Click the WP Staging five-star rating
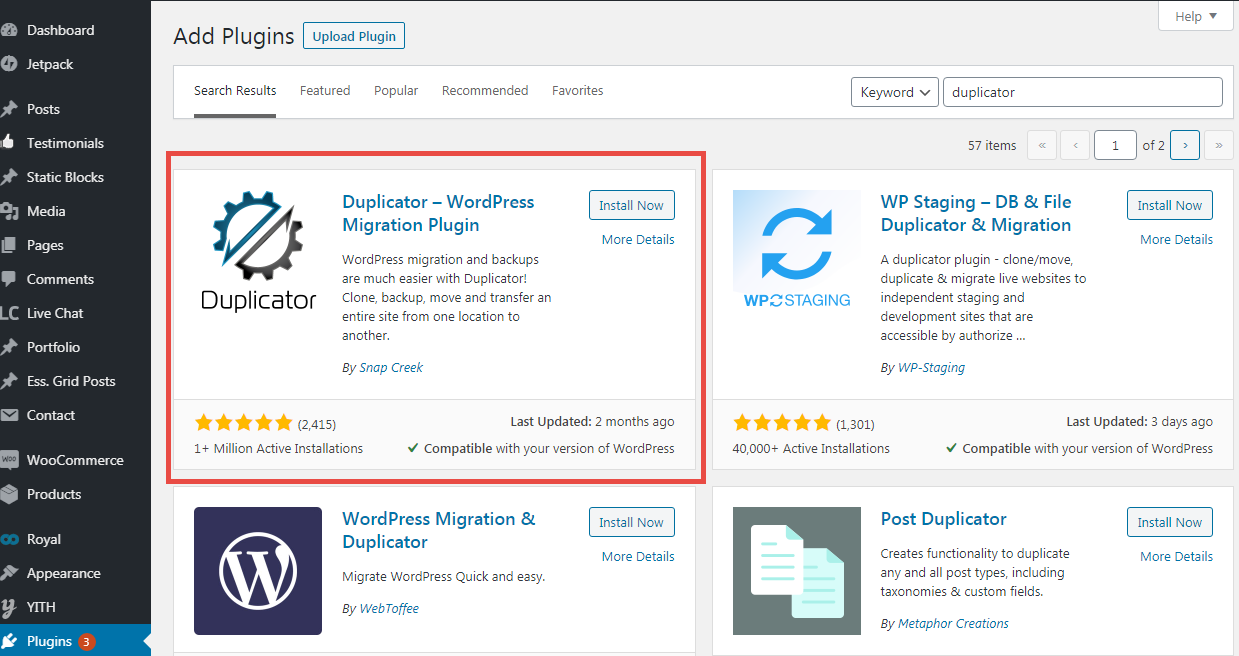The width and height of the screenshot is (1239, 656). pos(782,423)
